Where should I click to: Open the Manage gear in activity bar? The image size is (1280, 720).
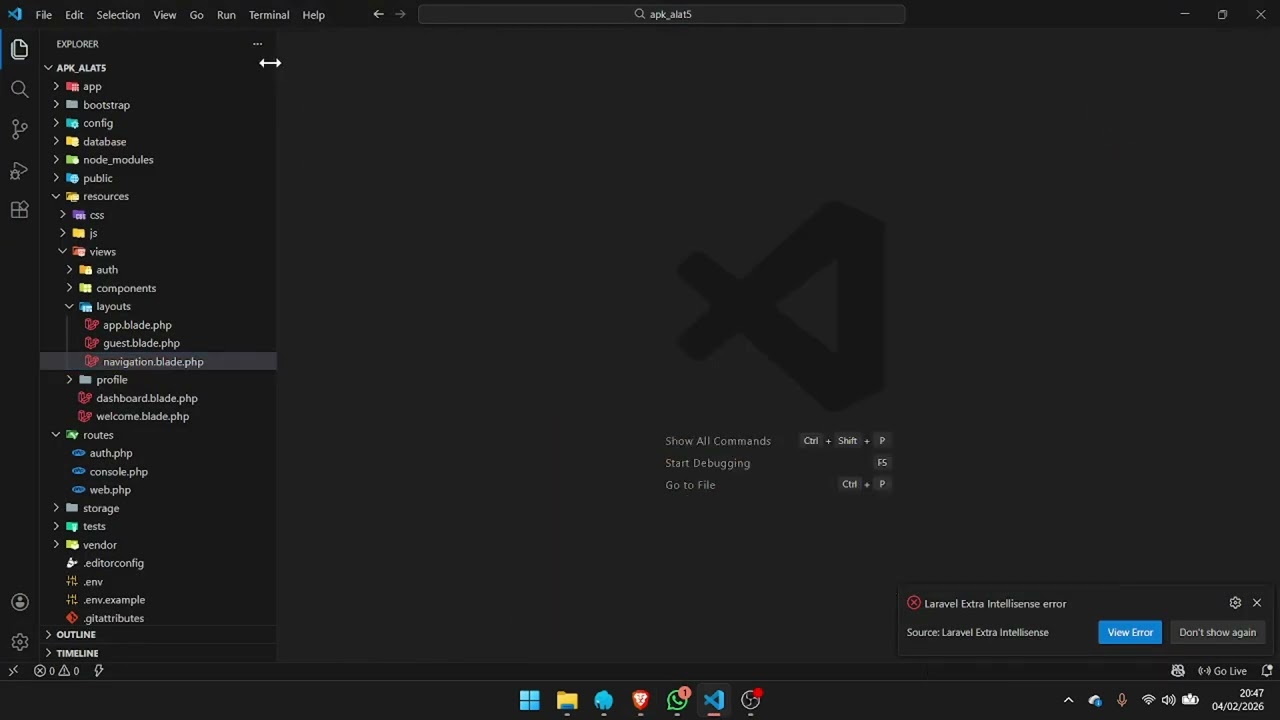(x=19, y=642)
